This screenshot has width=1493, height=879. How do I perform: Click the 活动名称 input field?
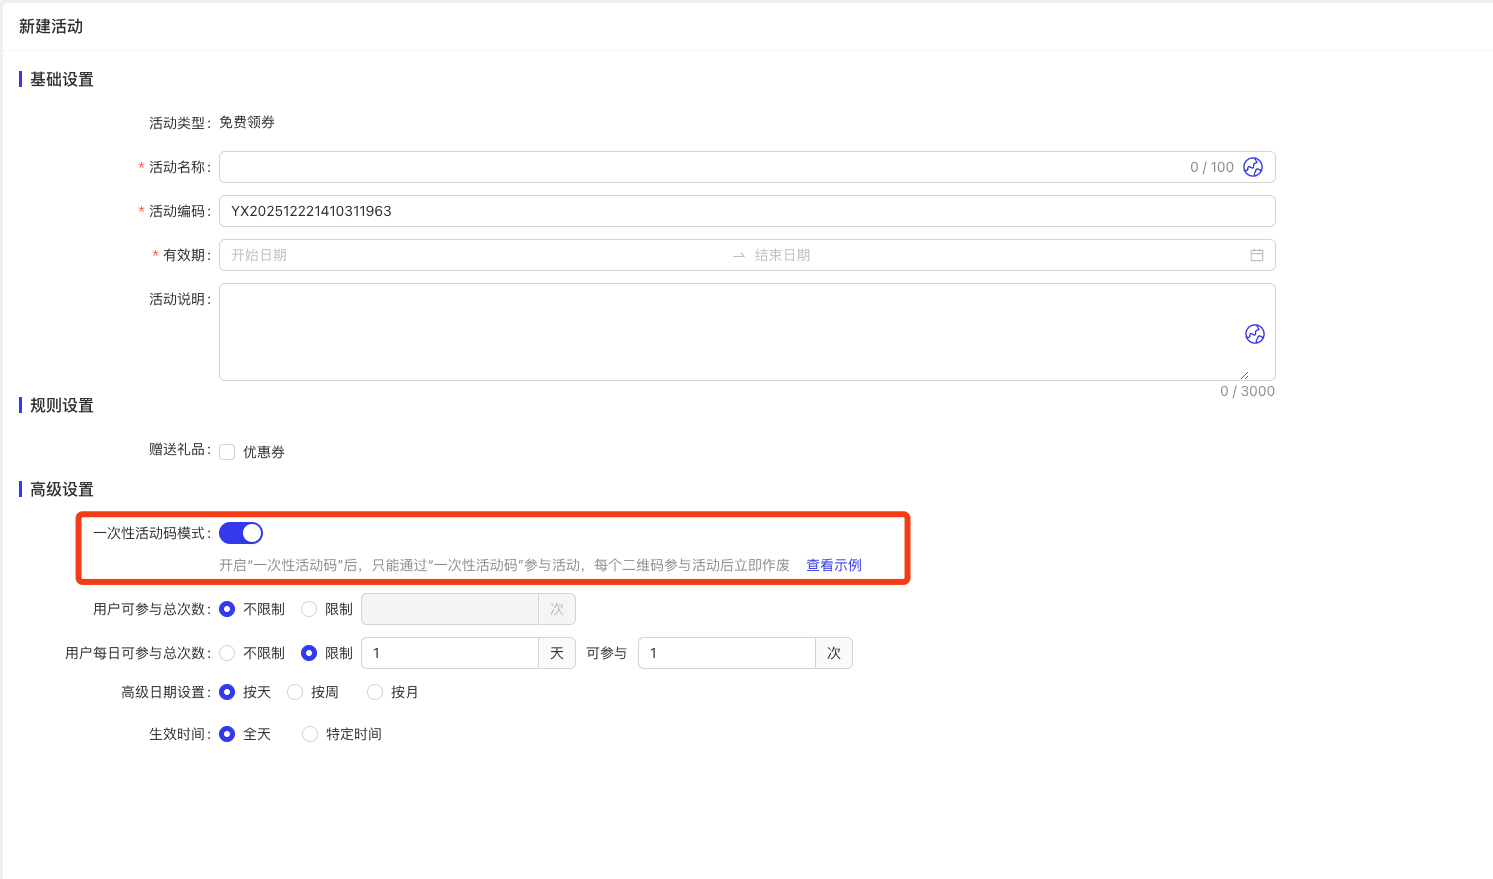pos(700,167)
